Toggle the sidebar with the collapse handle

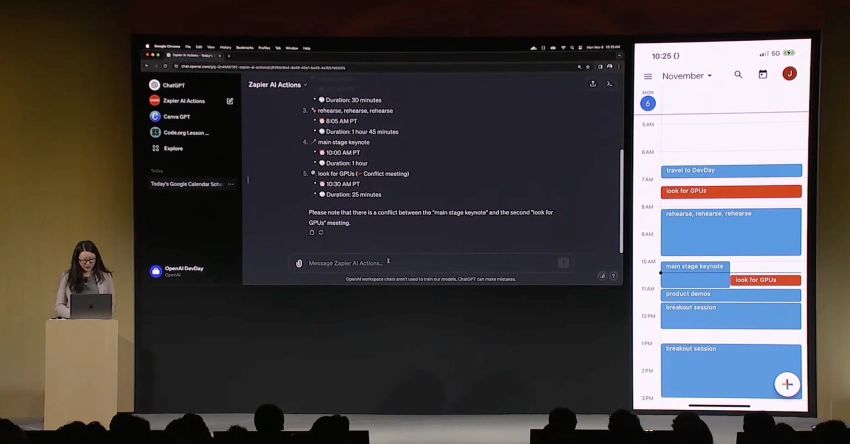(x=248, y=179)
